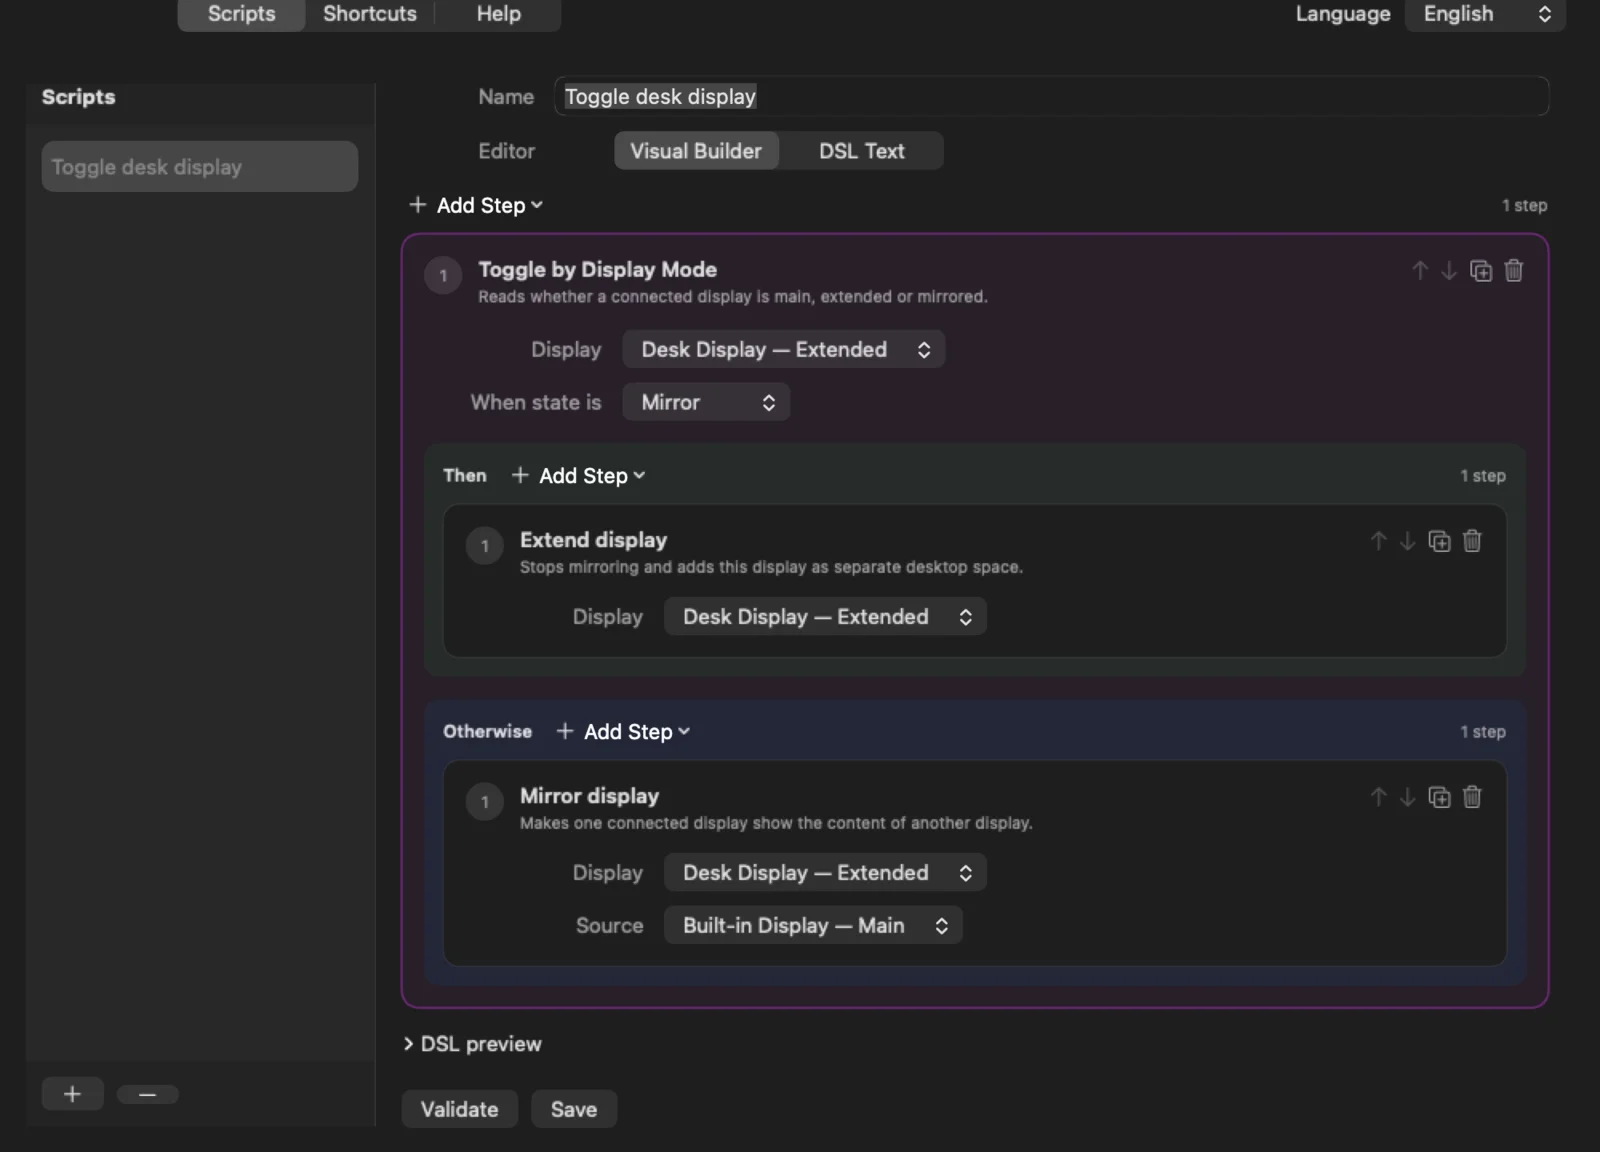Click the Otherwise block label
This screenshot has width=1600, height=1152.
click(x=487, y=732)
